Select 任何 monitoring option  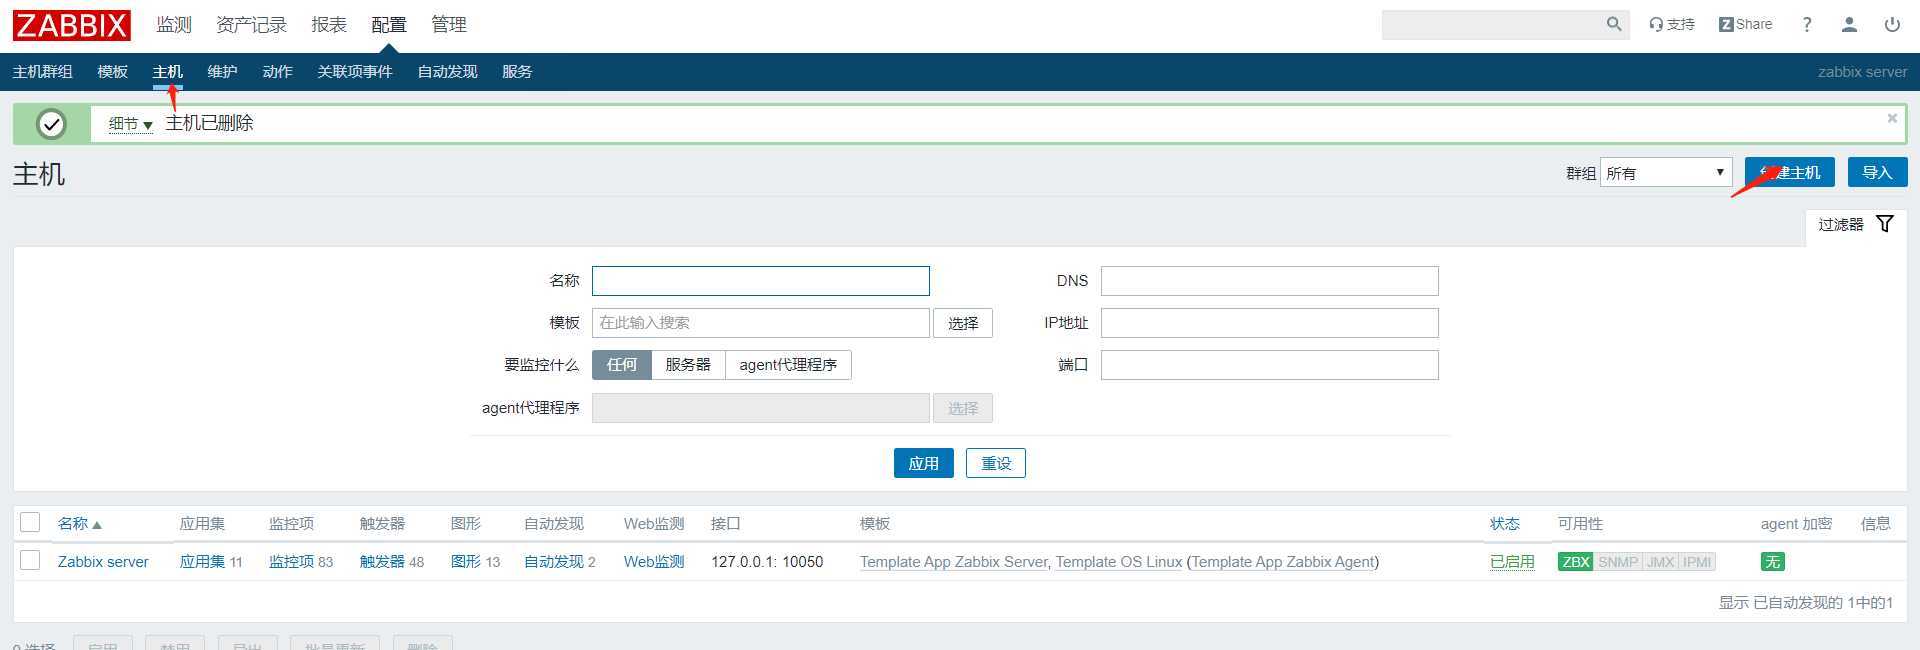621,365
